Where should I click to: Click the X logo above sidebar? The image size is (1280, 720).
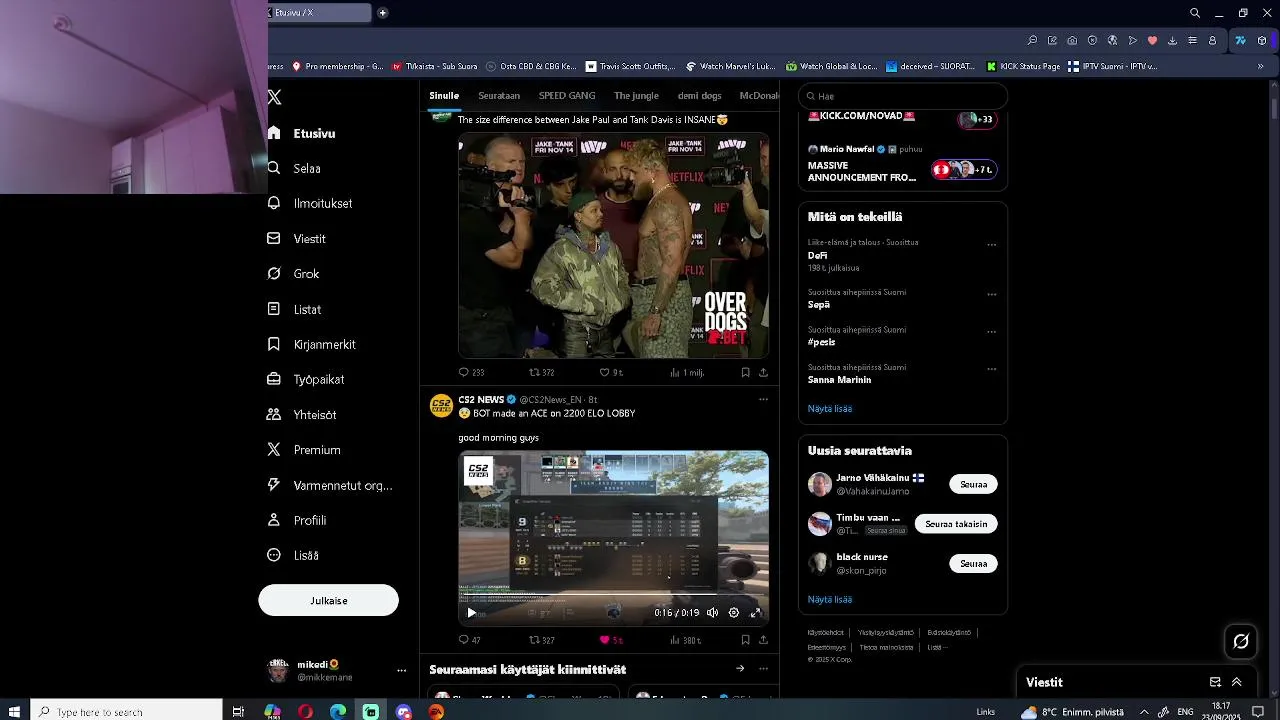click(x=275, y=97)
